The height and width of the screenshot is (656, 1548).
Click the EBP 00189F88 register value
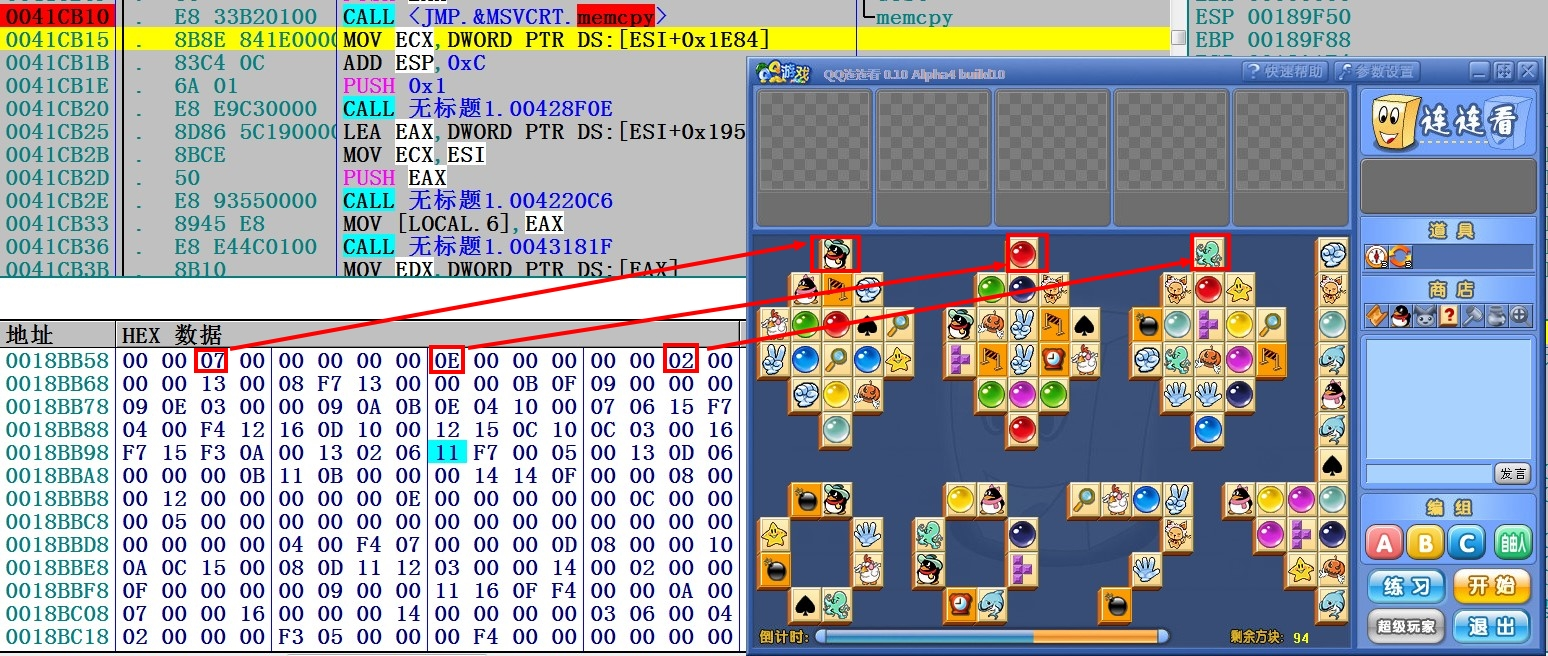(1273, 39)
